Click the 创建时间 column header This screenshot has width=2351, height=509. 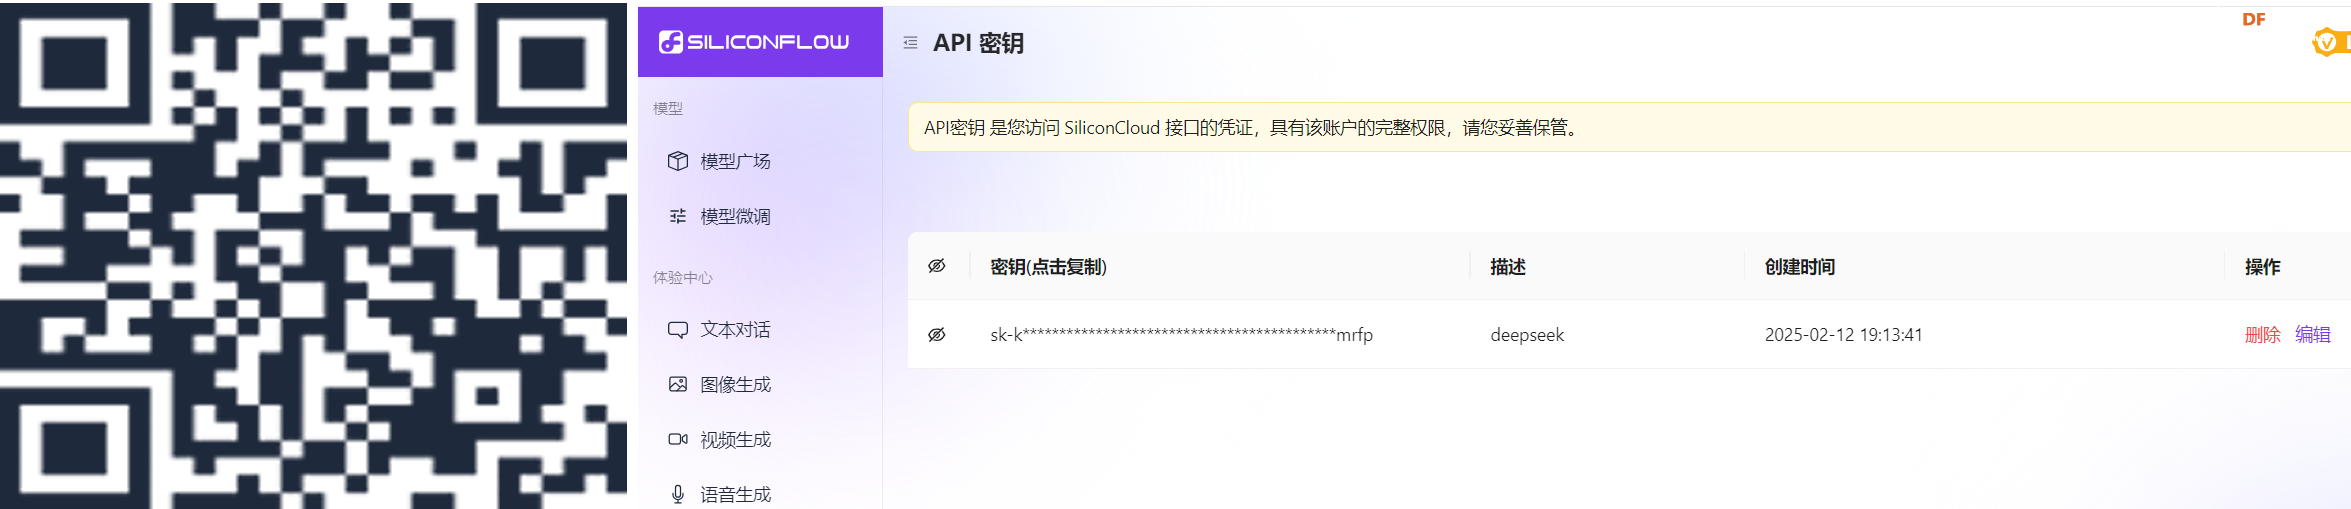coord(1799,266)
